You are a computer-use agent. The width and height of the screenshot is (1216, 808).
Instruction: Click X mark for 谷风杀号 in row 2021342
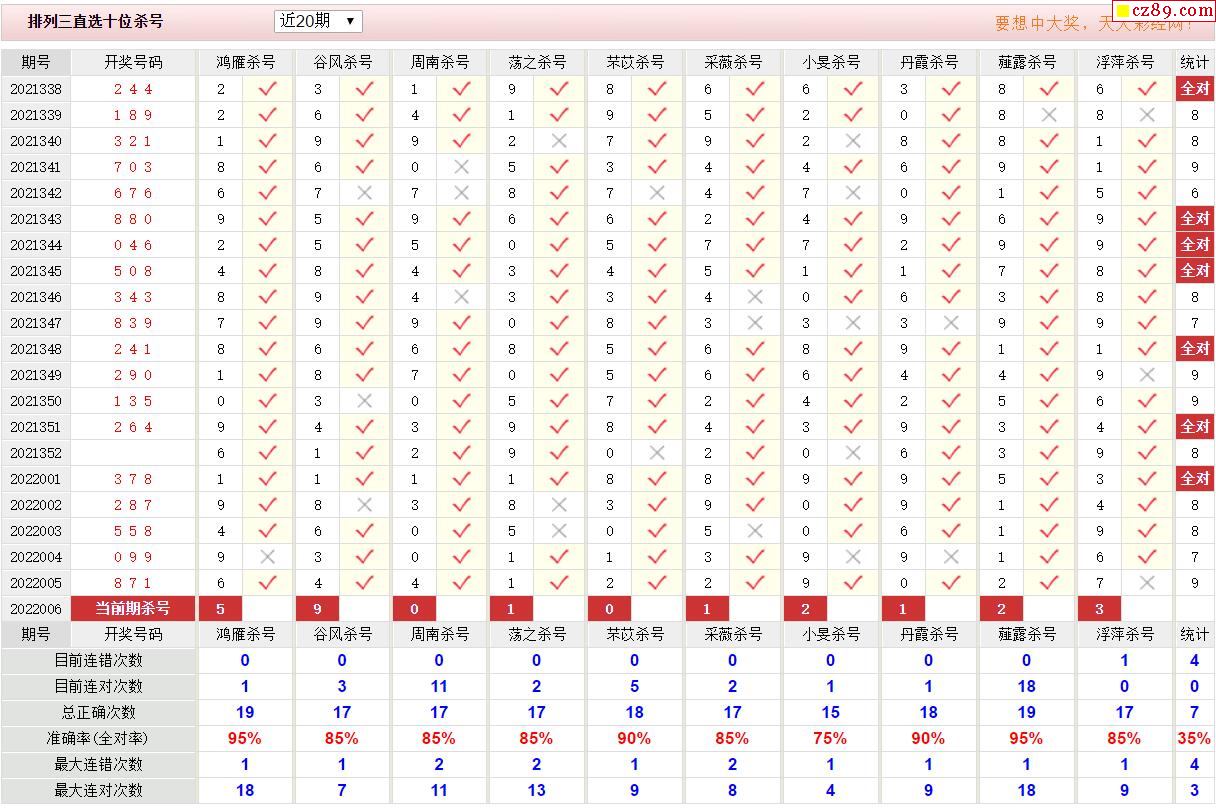tap(364, 193)
